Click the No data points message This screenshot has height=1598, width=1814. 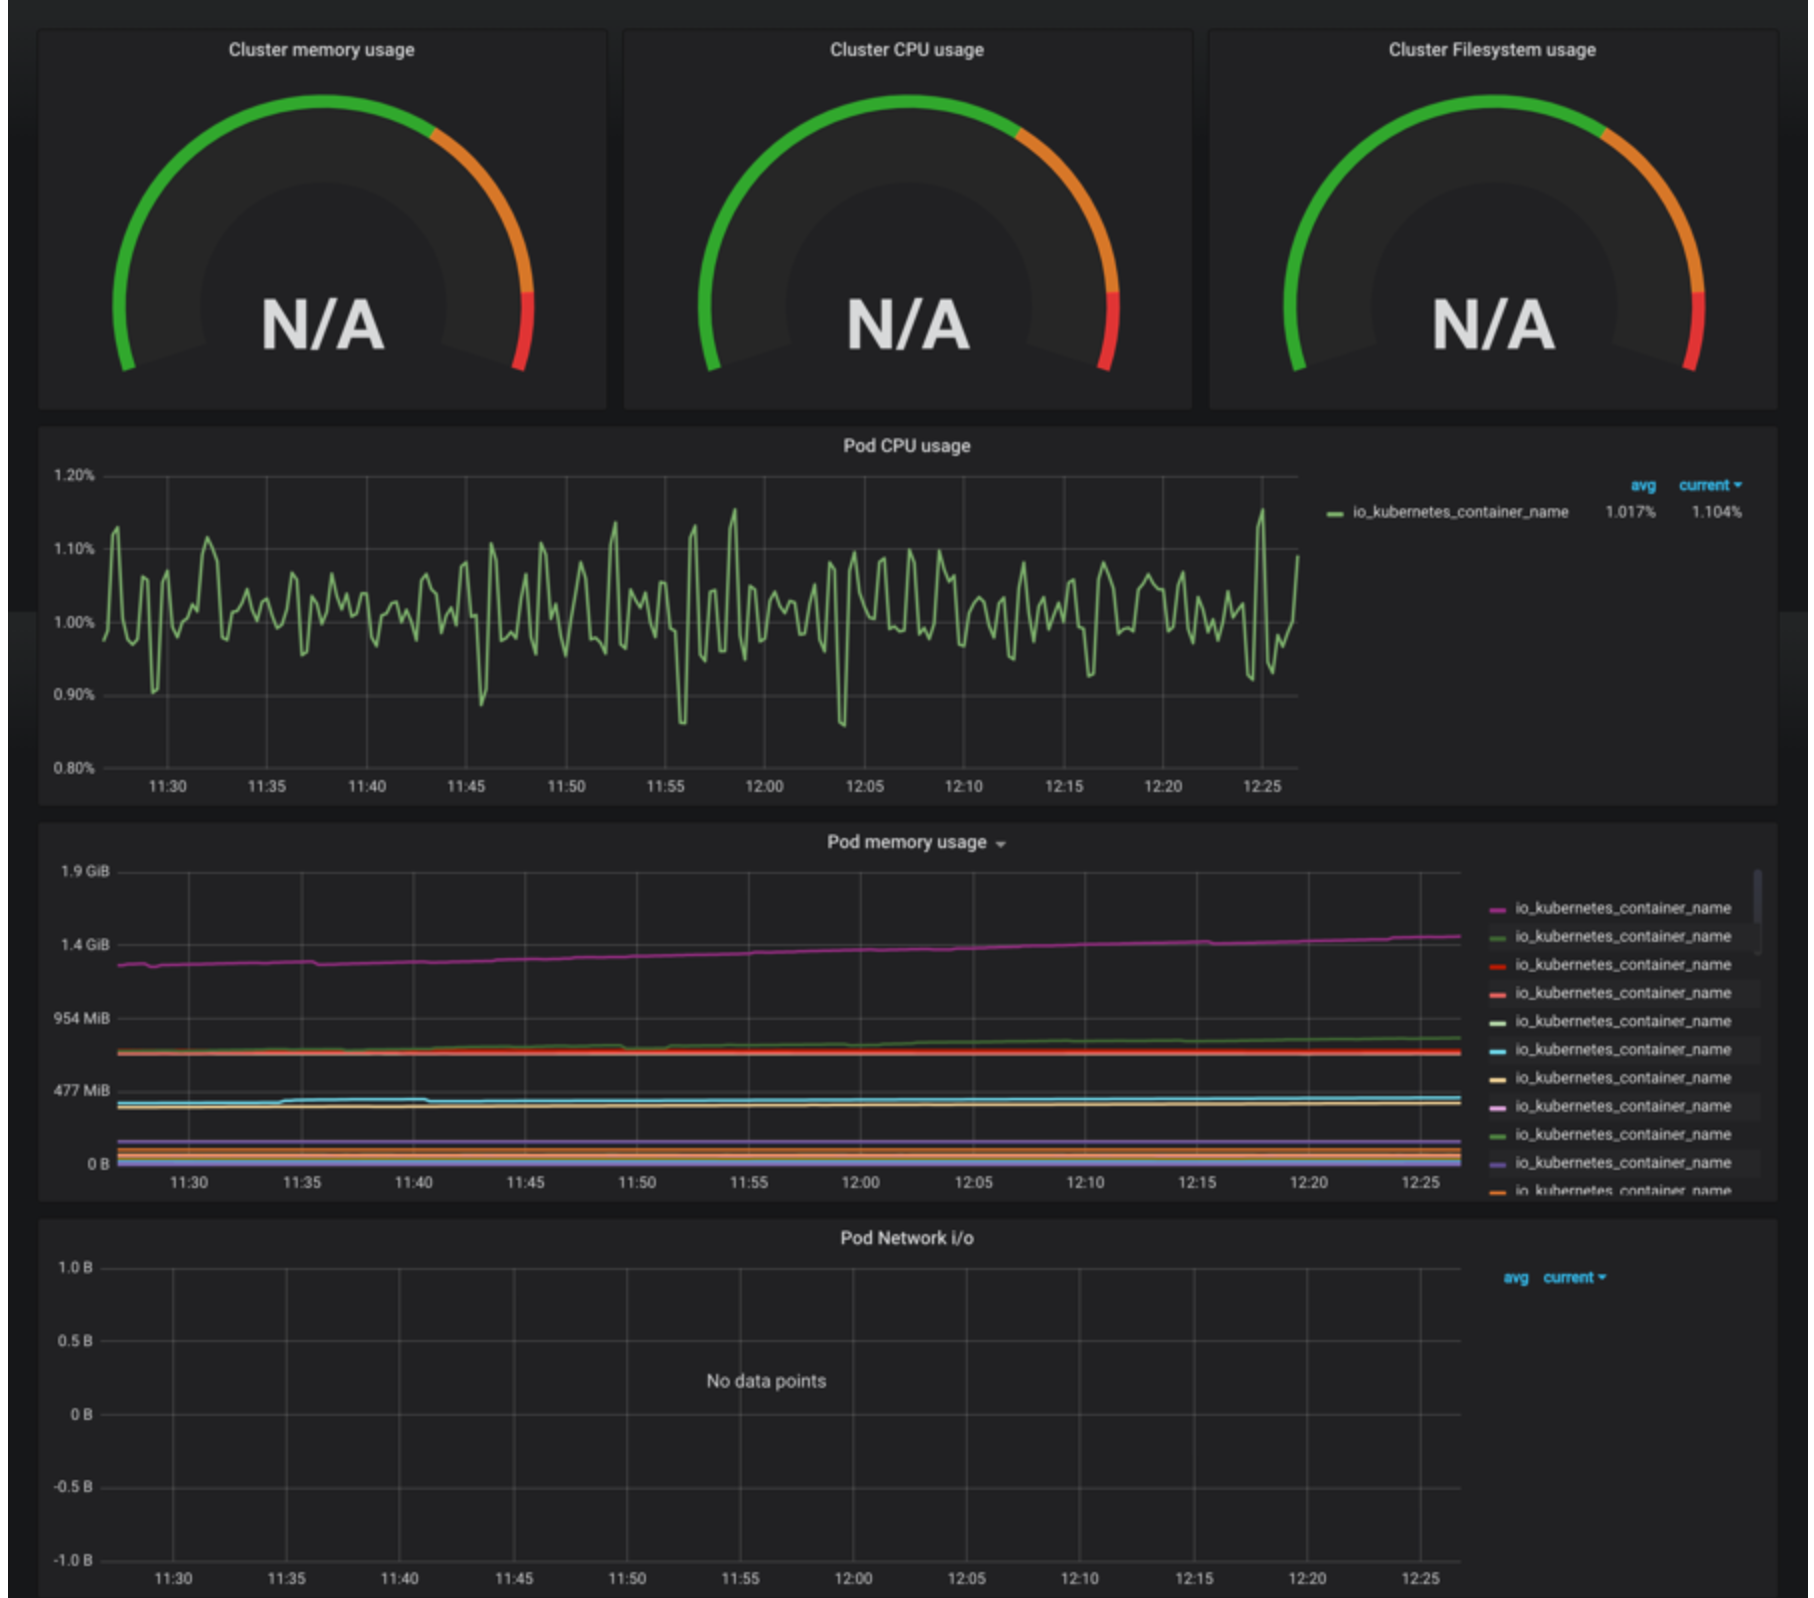tap(766, 1381)
